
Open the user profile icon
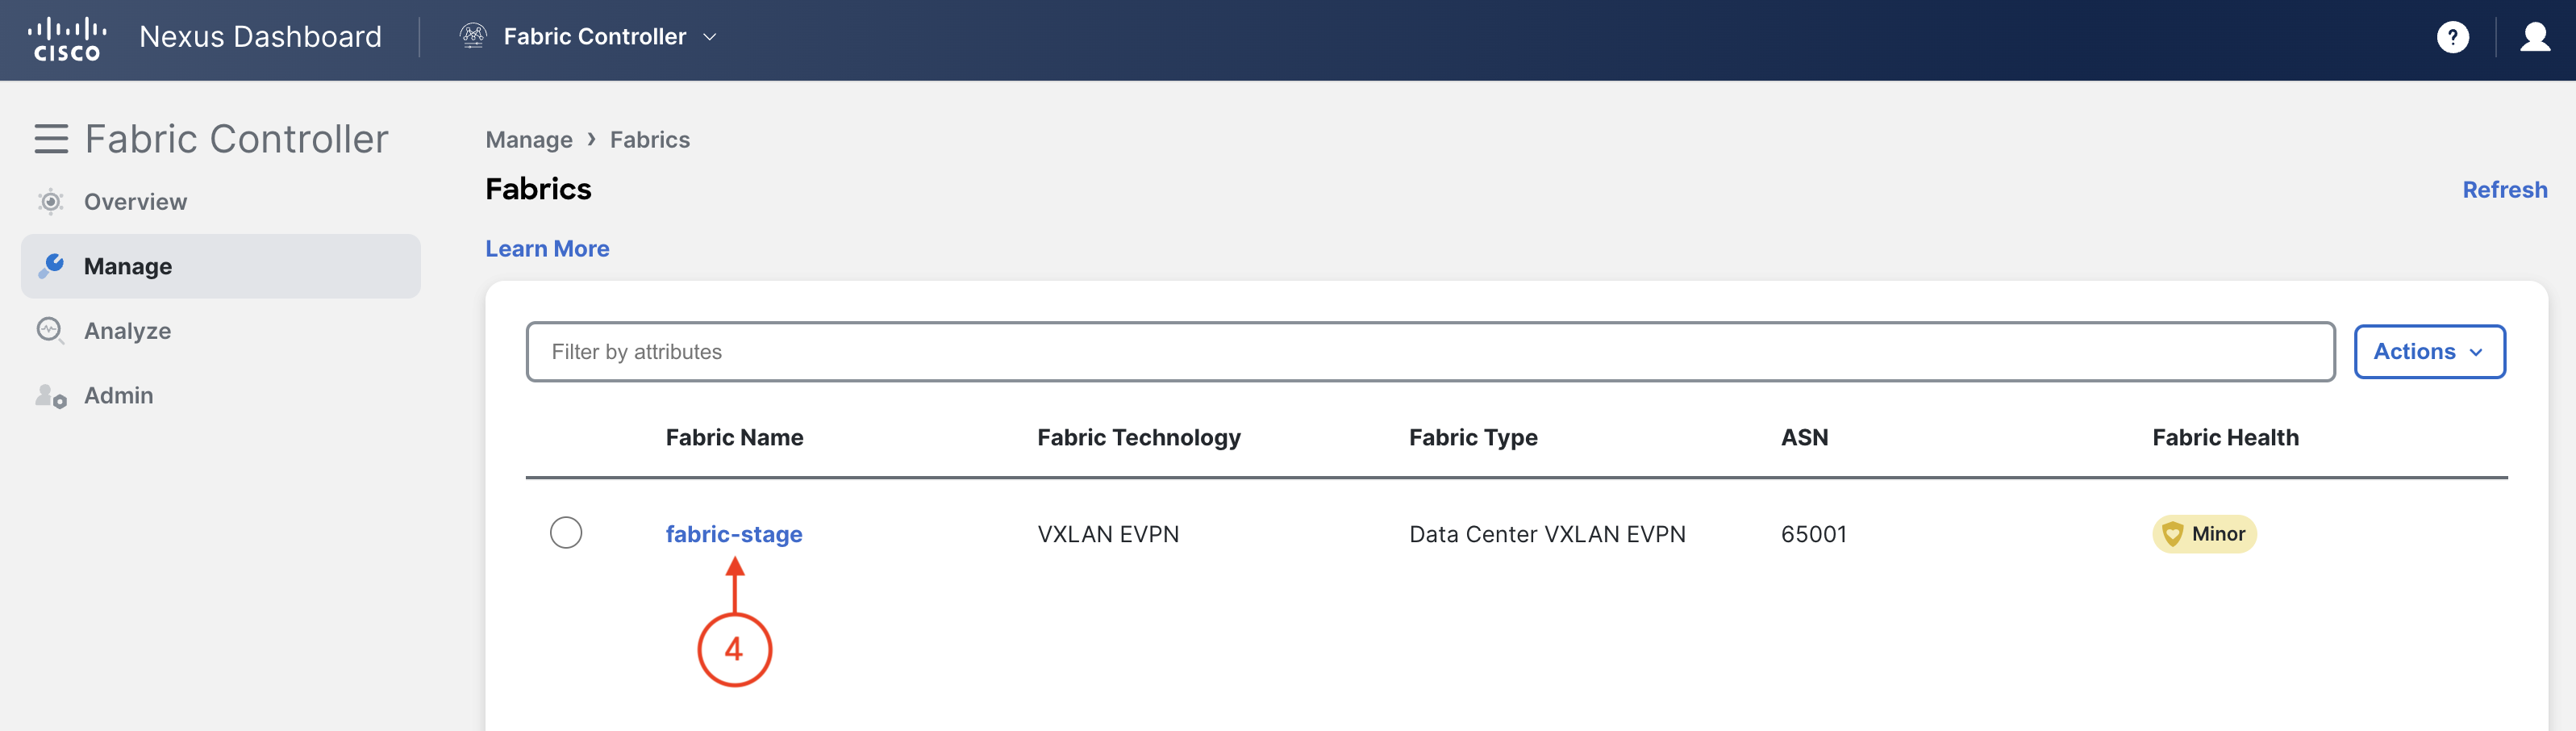pyautogui.click(x=2534, y=37)
